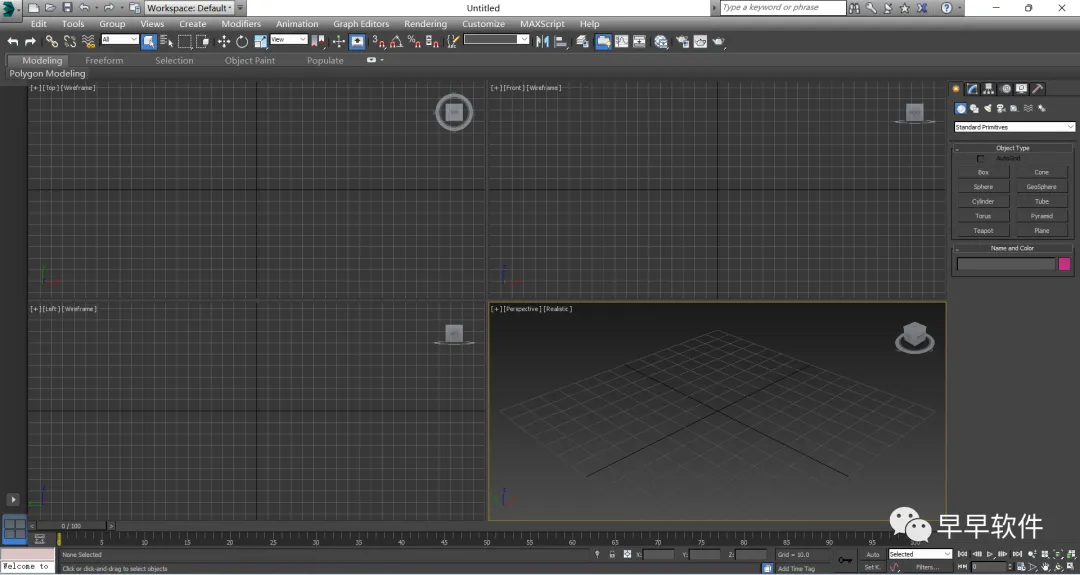Select the Move transform tool
Image resolution: width=1080 pixels, height=575 pixels.
pyautogui.click(x=224, y=41)
